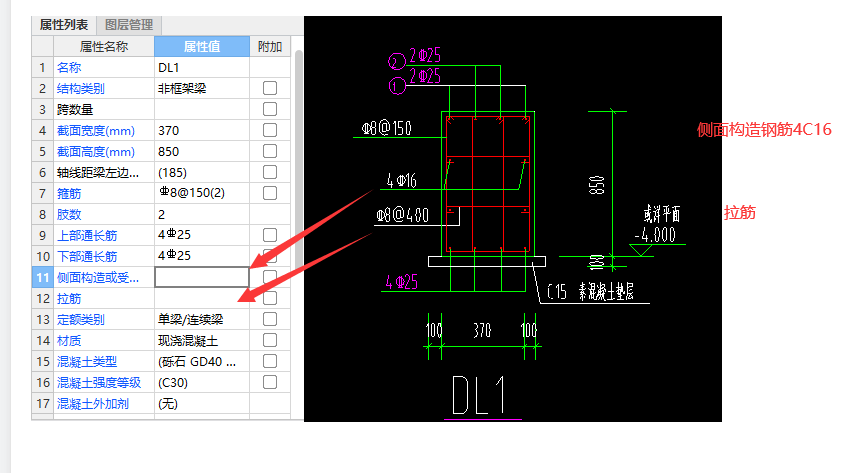The width and height of the screenshot is (852, 473).
Task: Select the 名称 value DL1
Action: pyautogui.click(x=168, y=67)
